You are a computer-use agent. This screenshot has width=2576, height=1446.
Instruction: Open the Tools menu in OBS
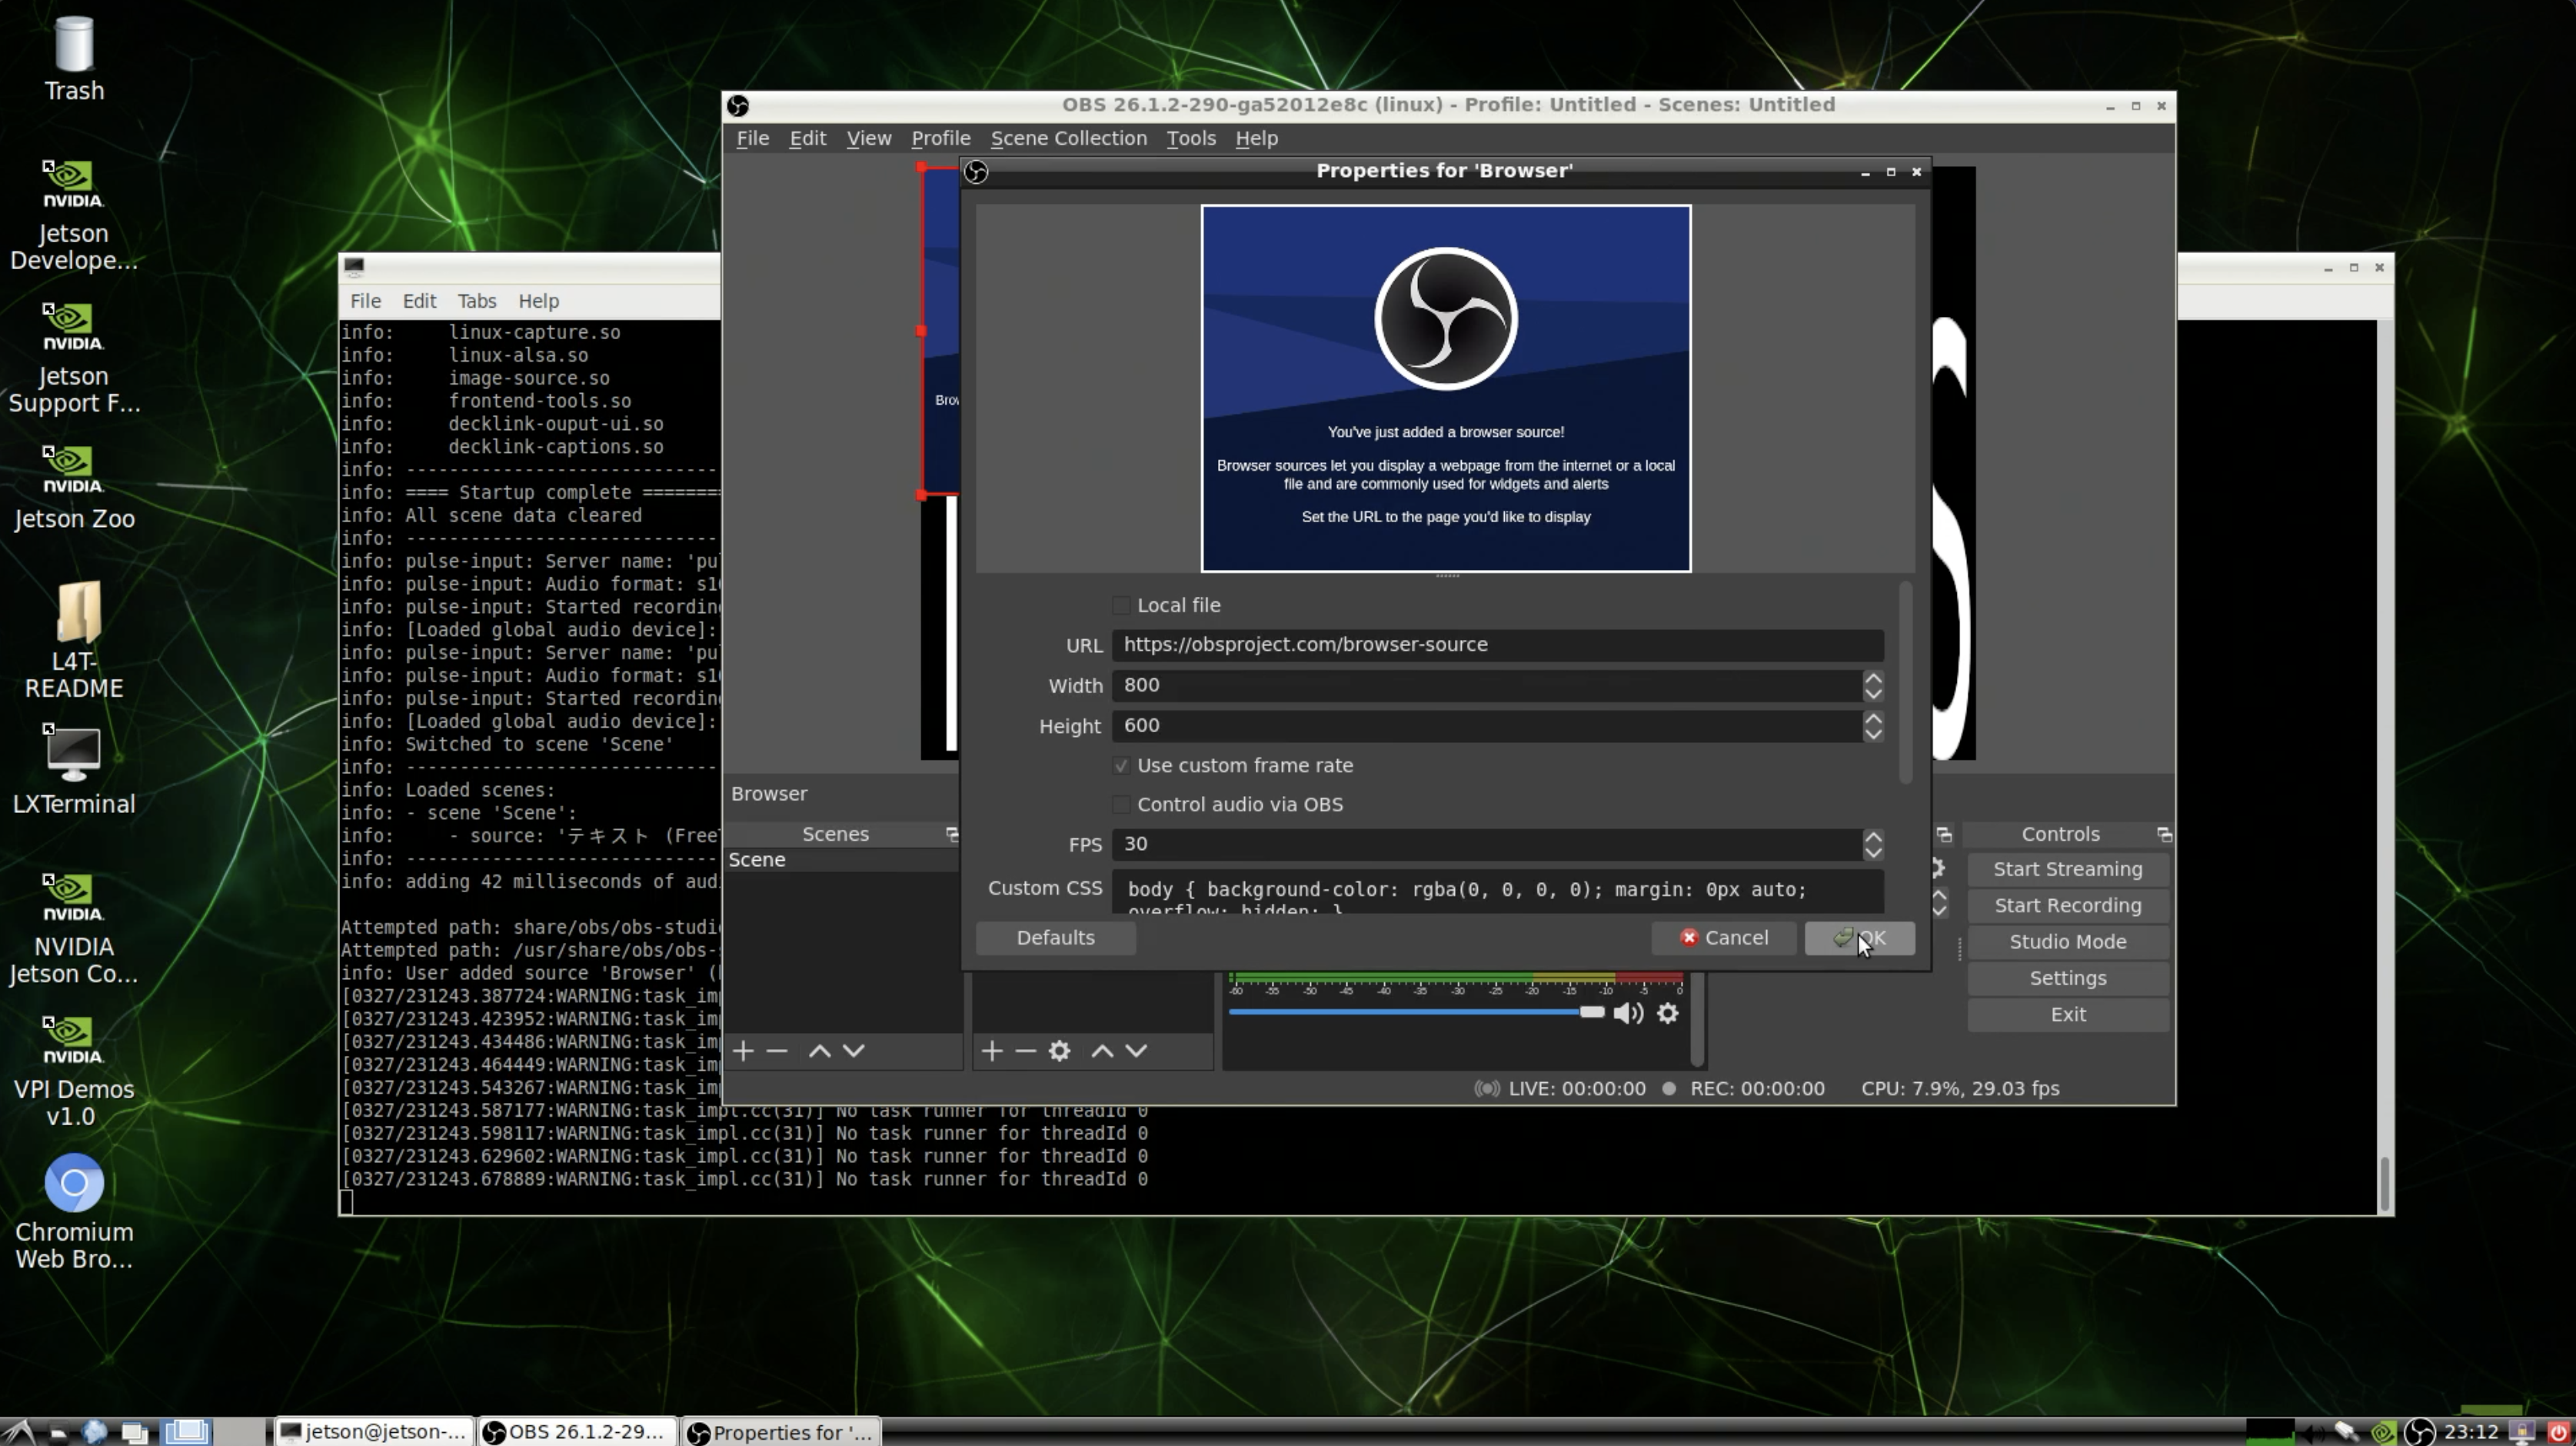[x=1190, y=138]
